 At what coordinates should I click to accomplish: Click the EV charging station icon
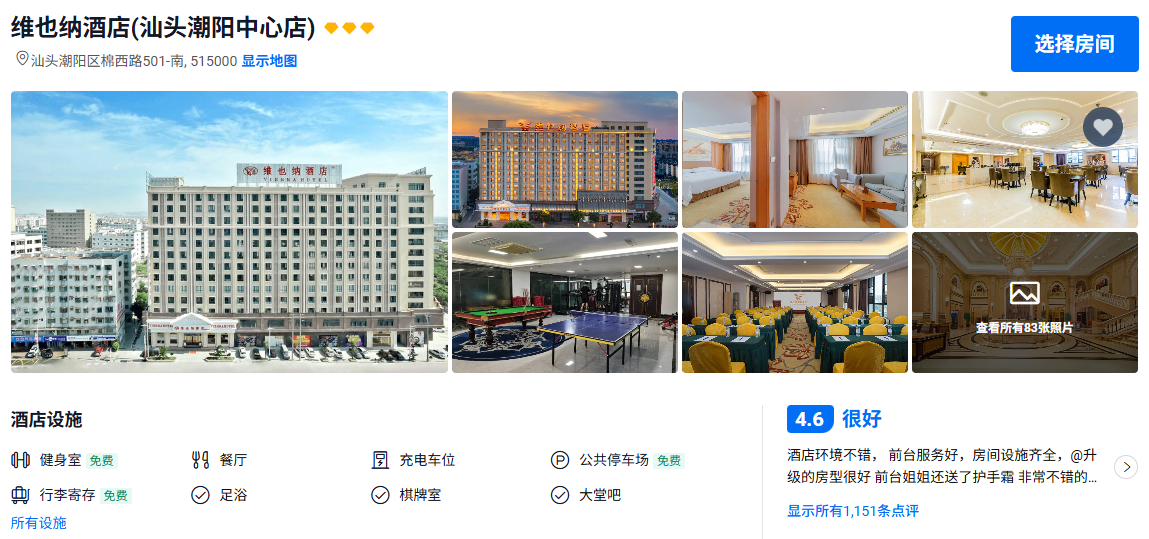(x=380, y=461)
